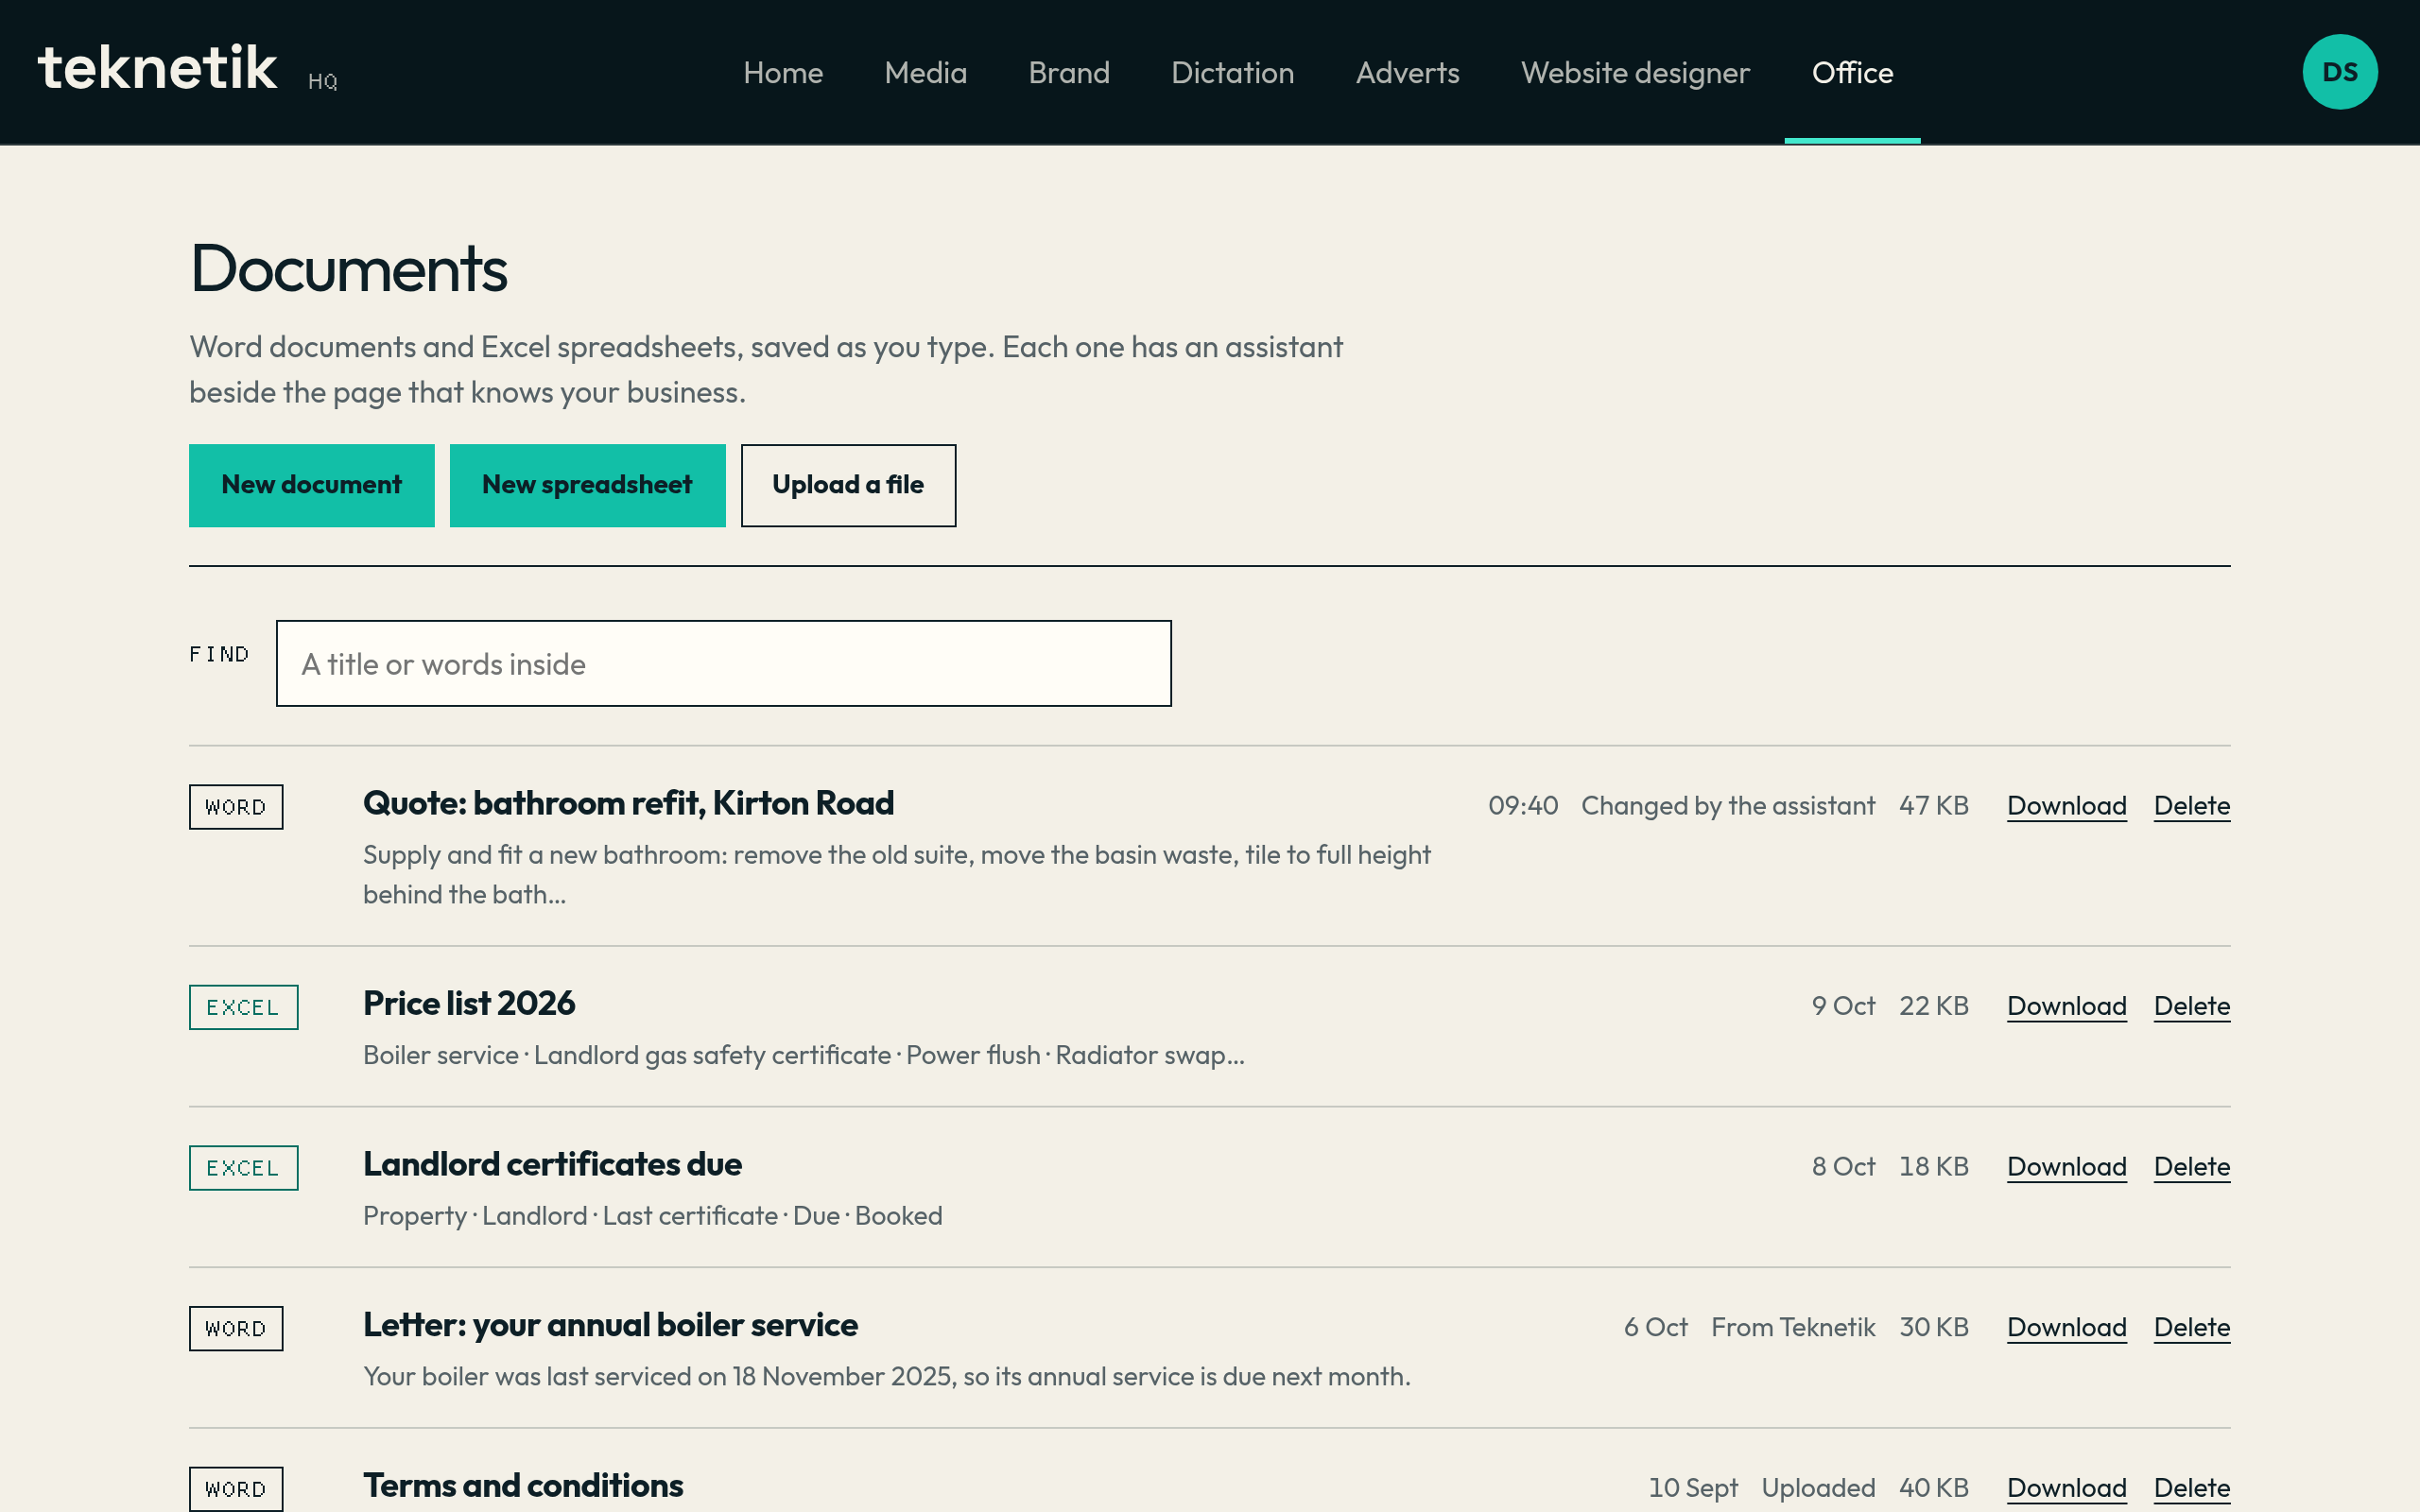This screenshot has width=2420, height=1512.
Task: Download Terms and conditions
Action: coord(2066,1488)
